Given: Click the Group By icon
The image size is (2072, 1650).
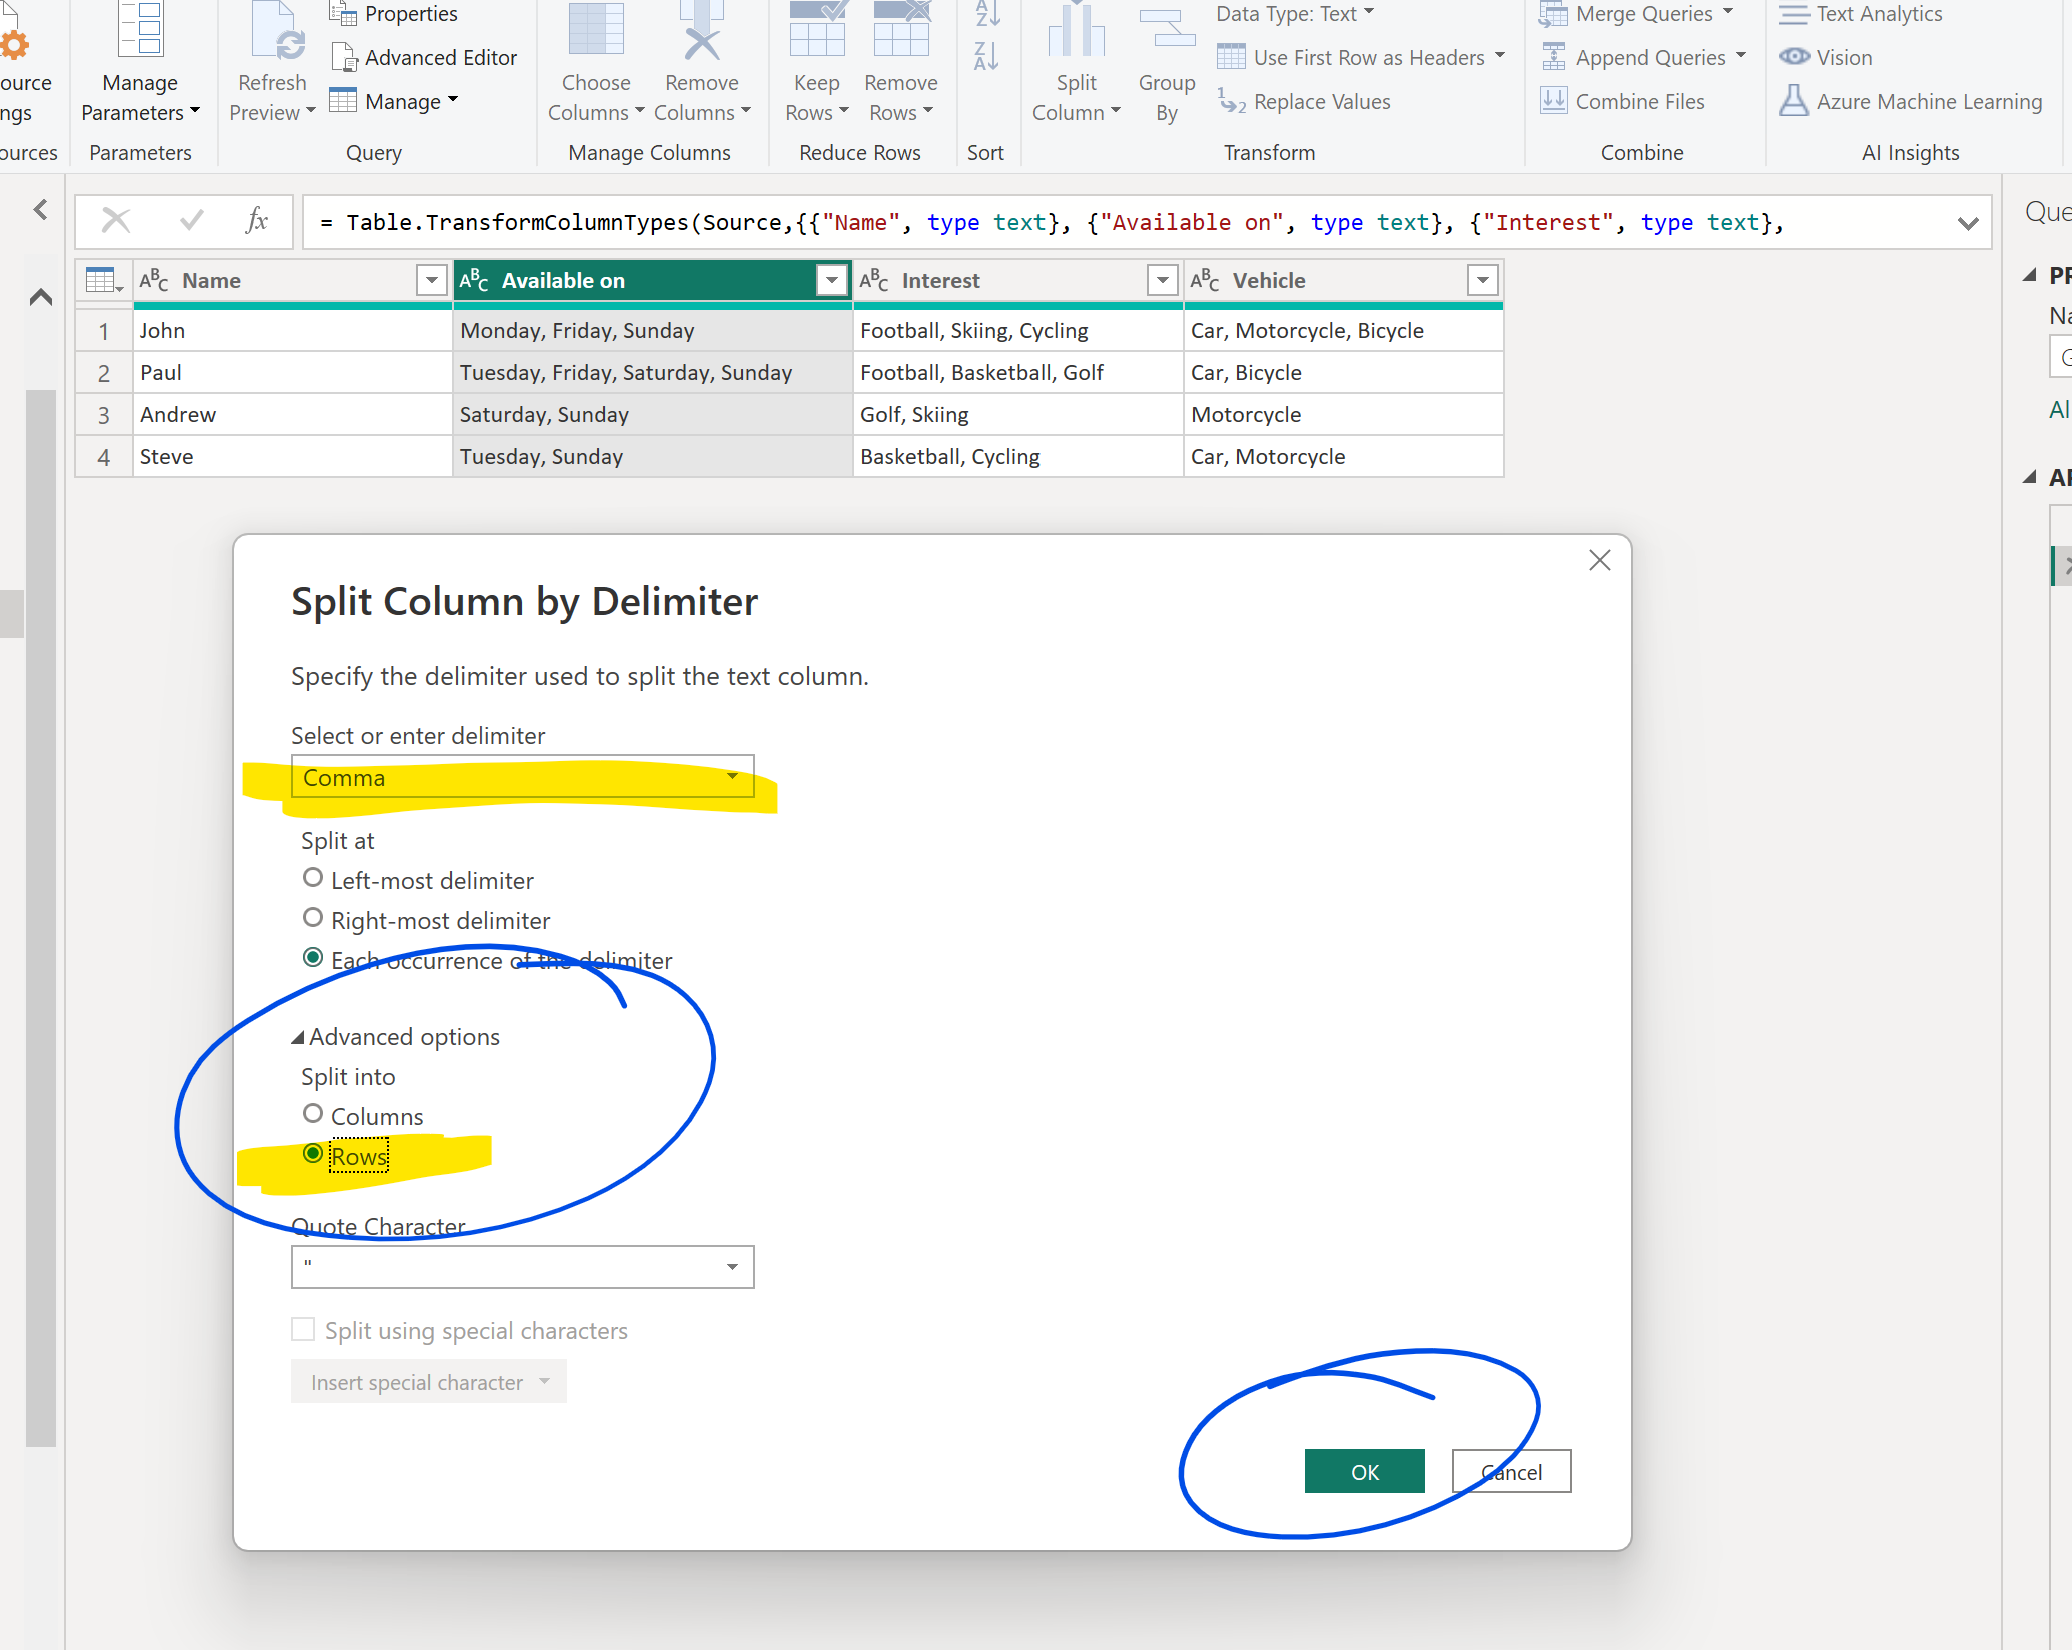Looking at the screenshot, I should (1167, 30).
